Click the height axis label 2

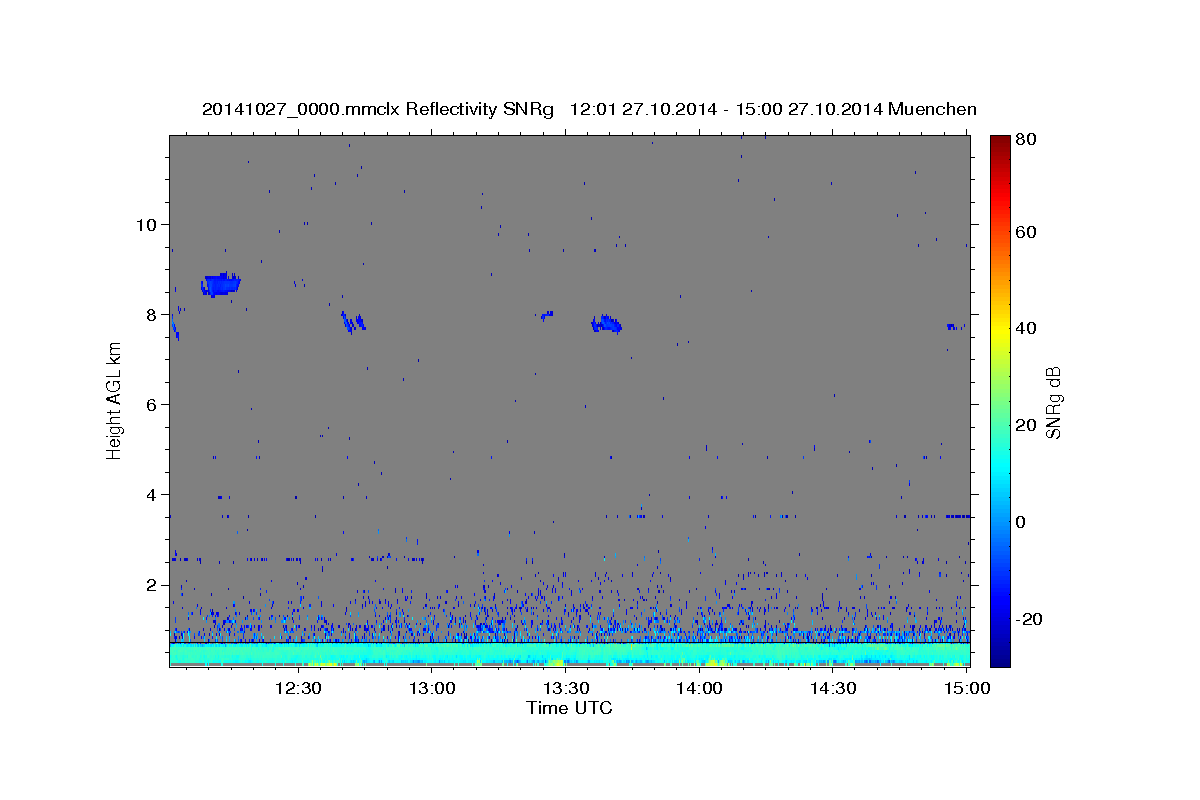(152, 585)
